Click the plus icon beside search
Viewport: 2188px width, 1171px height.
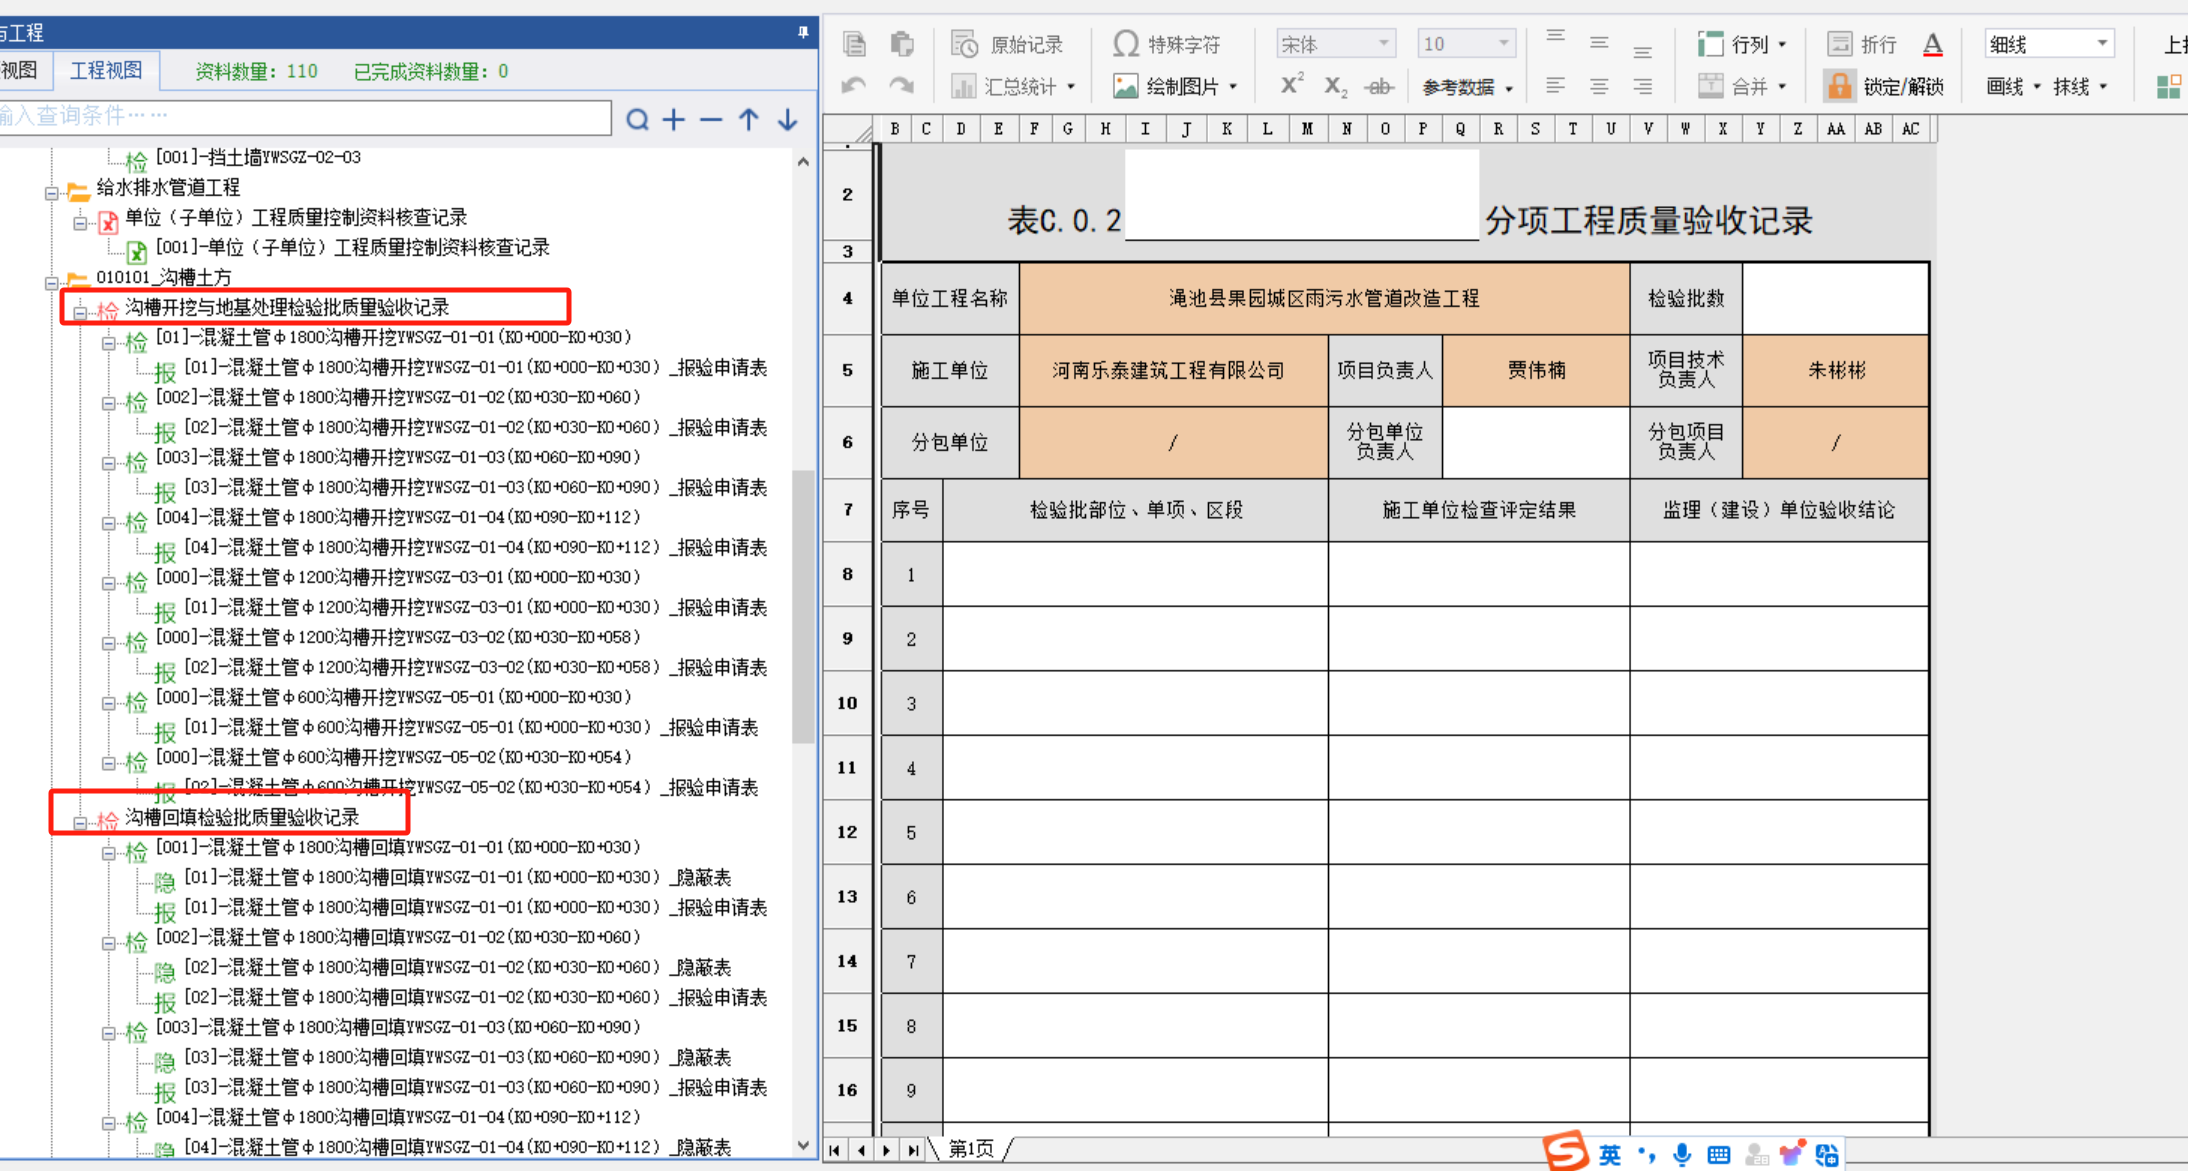pos(674,120)
